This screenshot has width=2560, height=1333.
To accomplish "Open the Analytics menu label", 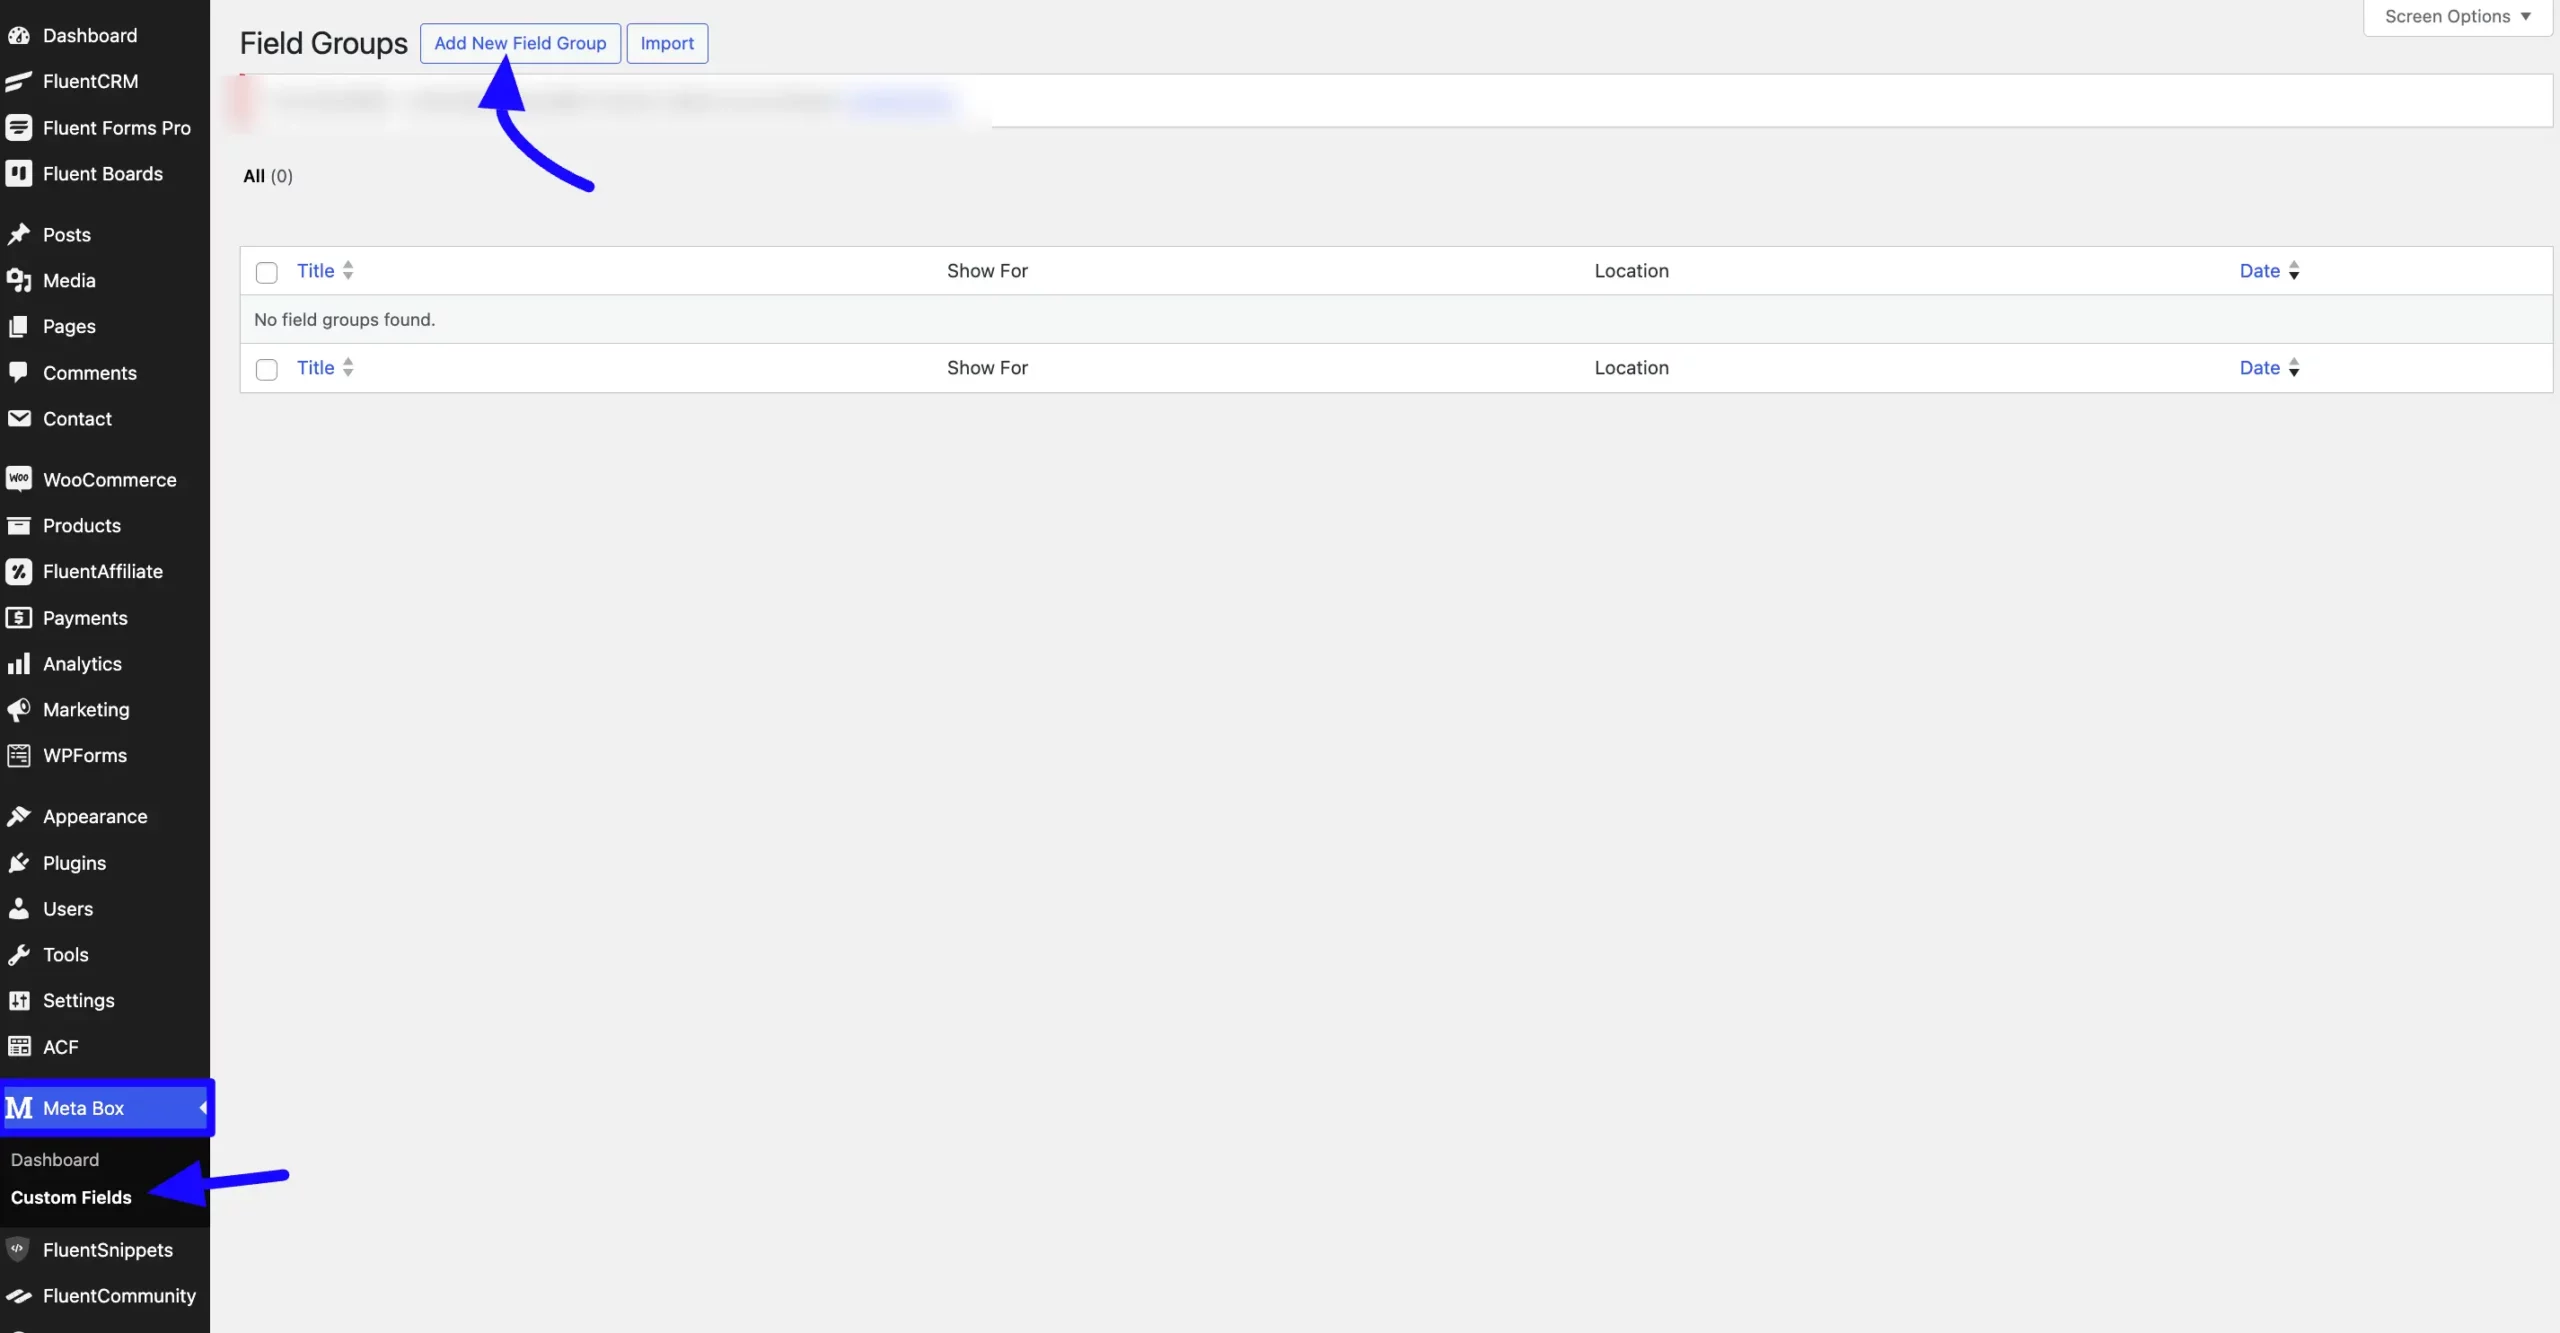I will [82, 664].
